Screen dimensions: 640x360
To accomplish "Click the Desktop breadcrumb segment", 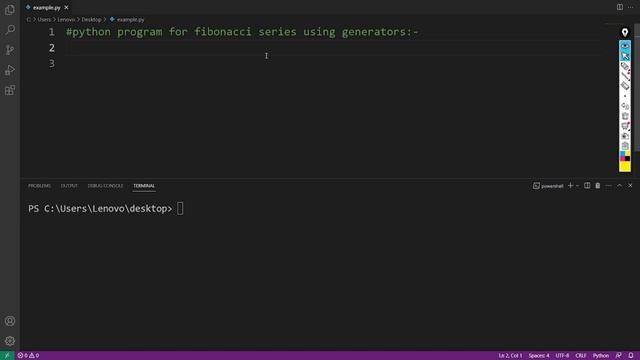I will 91,20.
